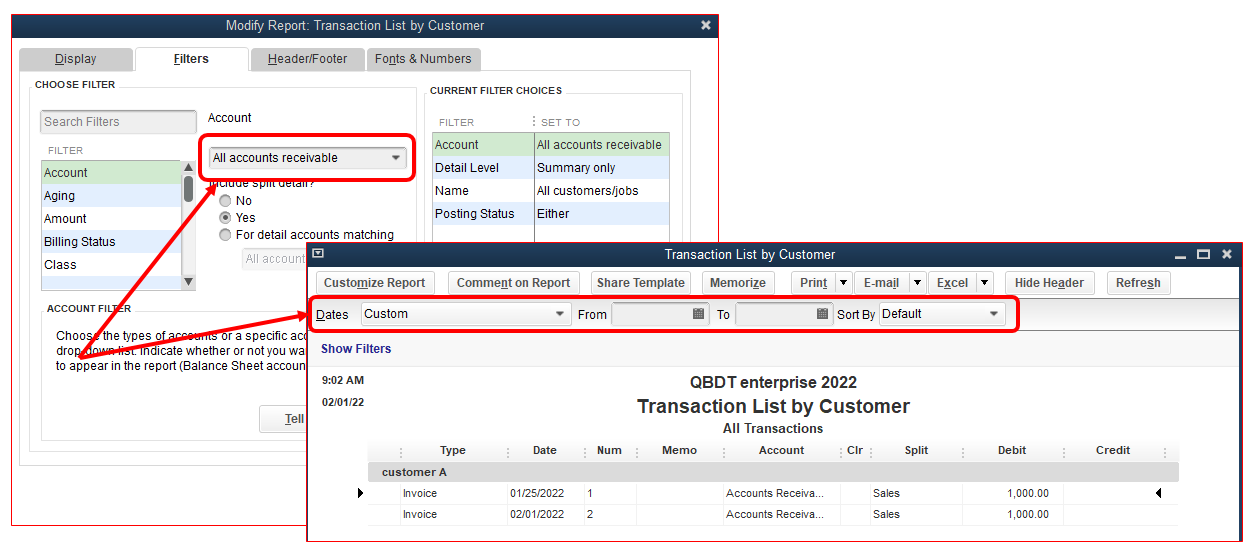This screenshot has height=549, width=1255.
Task: Click the Tell me more button partially shown
Action: 282,419
